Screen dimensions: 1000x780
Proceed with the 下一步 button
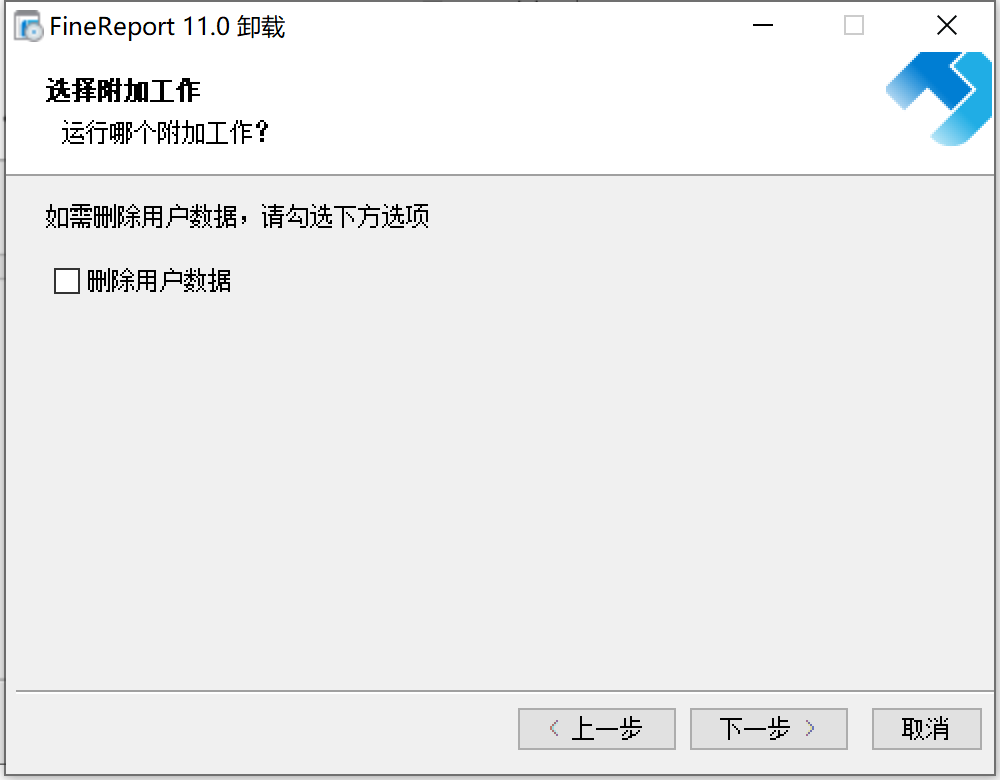point(768,728)
